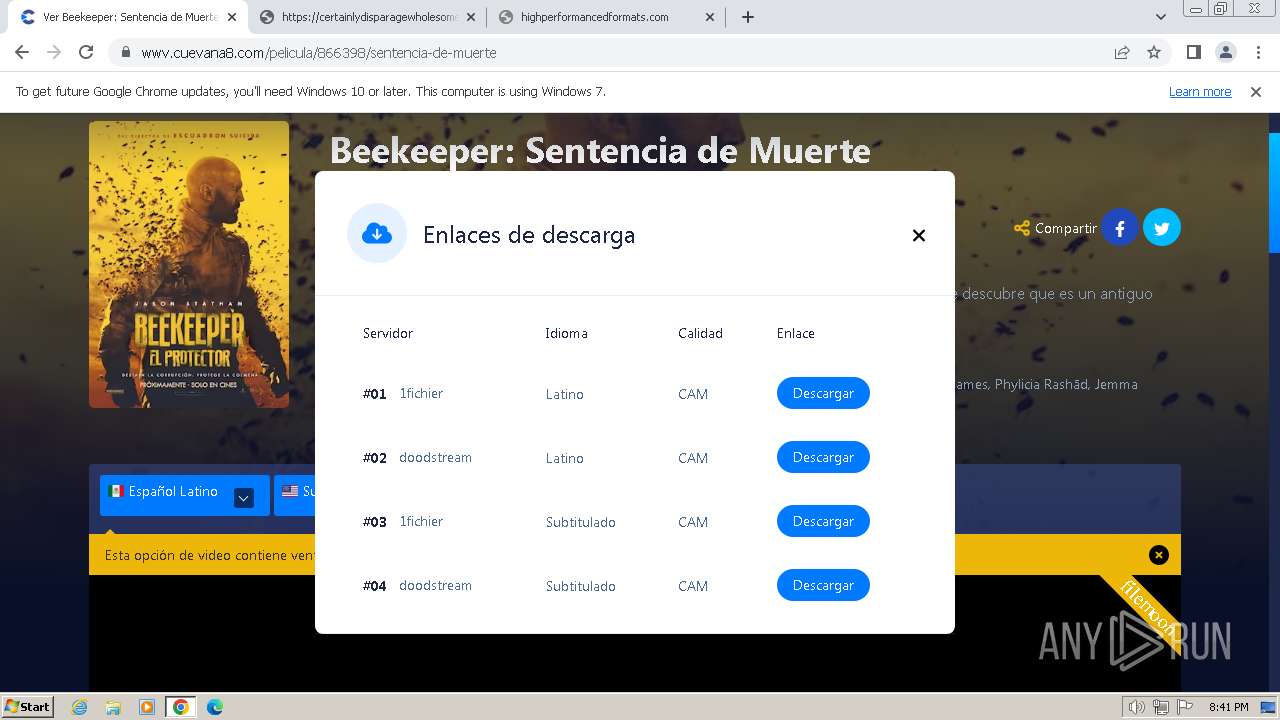Click the Enlaces de descarga heading
This screenshot has height=720, width=1280.
click(x=529, y=235)
